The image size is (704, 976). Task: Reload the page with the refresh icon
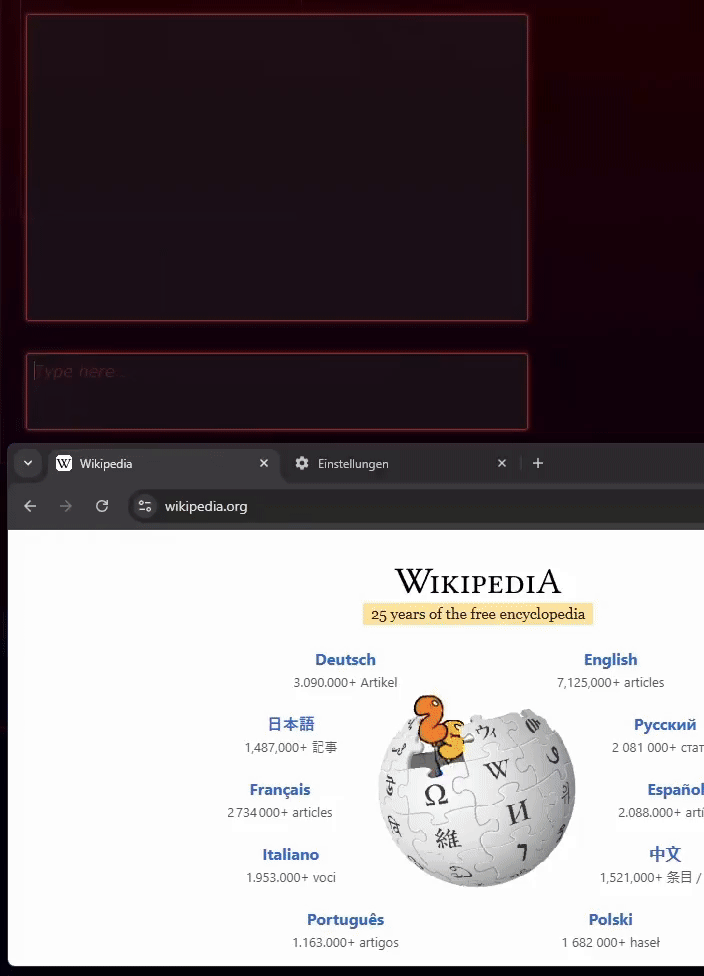pos(102,506)
